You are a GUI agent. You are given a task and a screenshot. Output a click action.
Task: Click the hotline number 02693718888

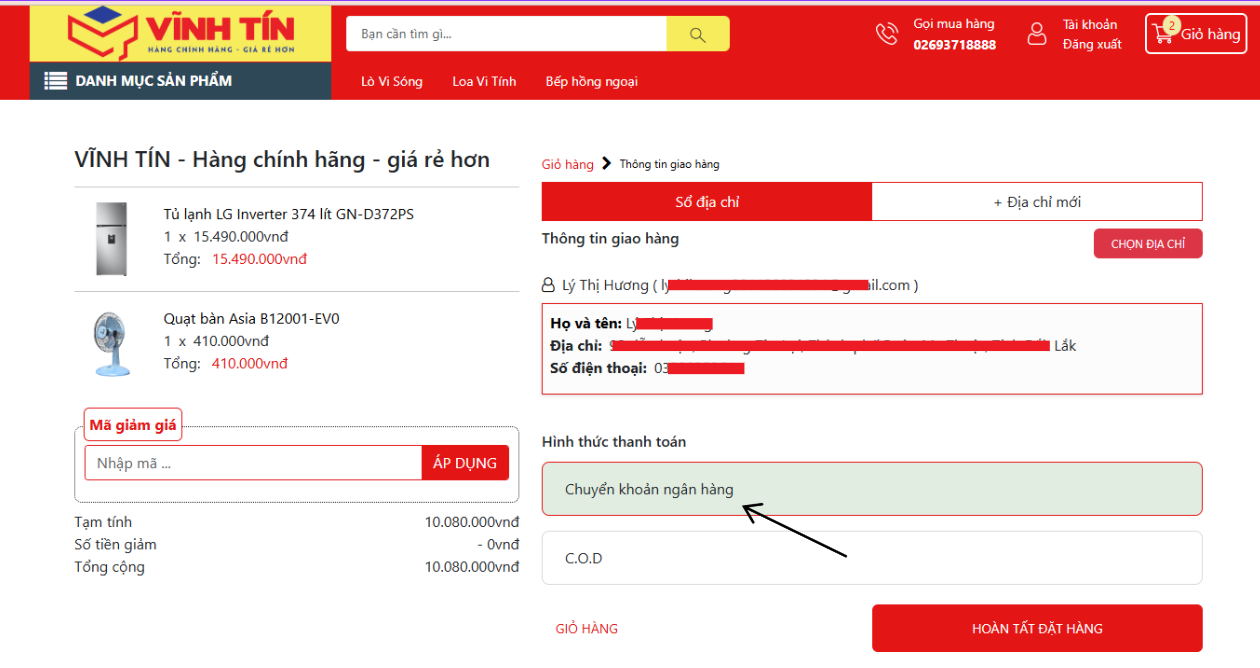(x=954, y=45)
